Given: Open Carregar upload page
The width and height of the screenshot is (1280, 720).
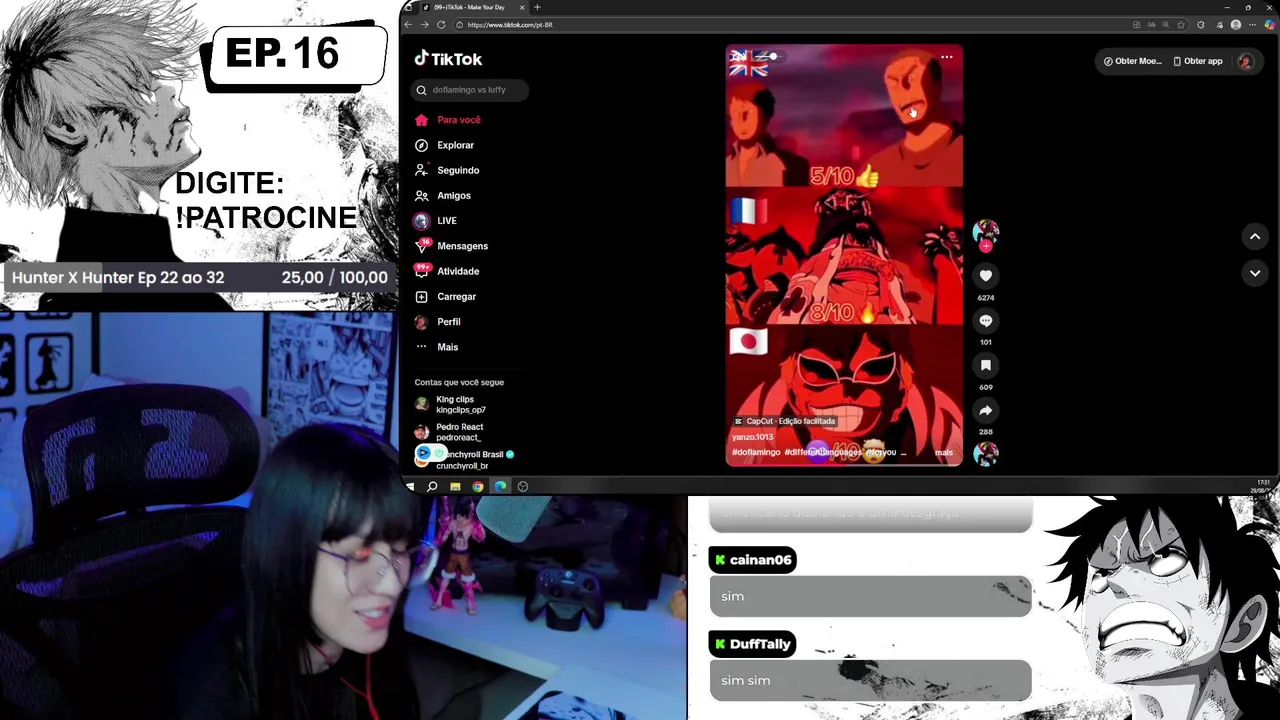Looking at the screenshot, I should 446,297.
